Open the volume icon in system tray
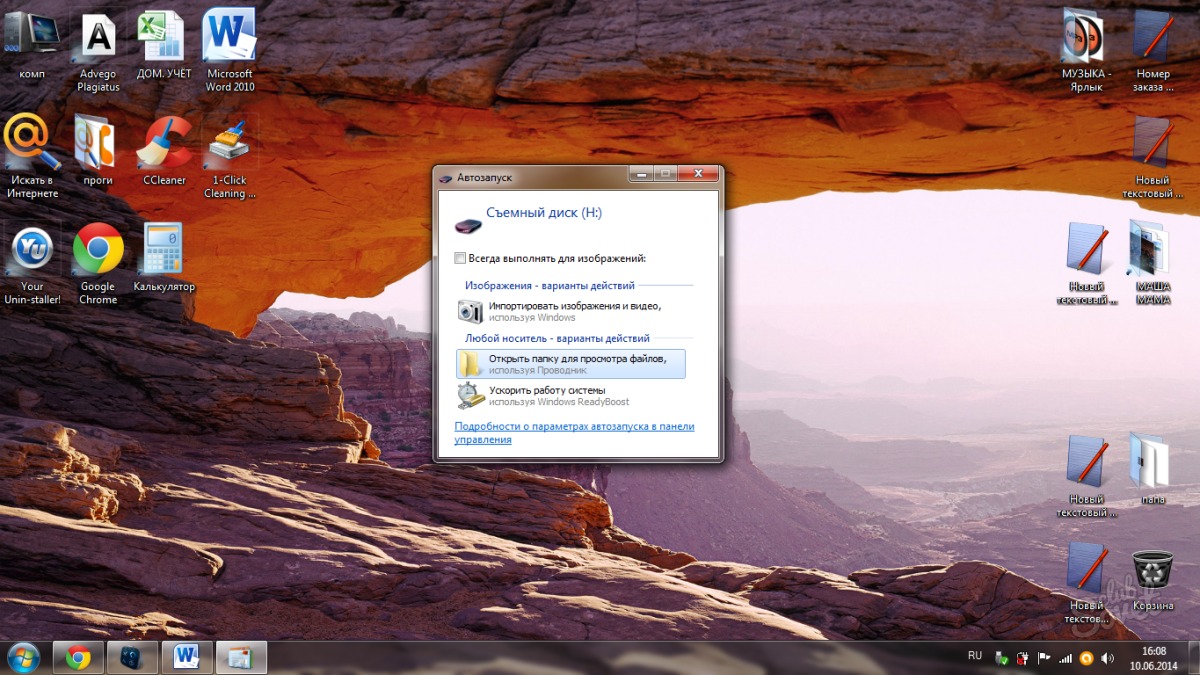 [1107, 658]
